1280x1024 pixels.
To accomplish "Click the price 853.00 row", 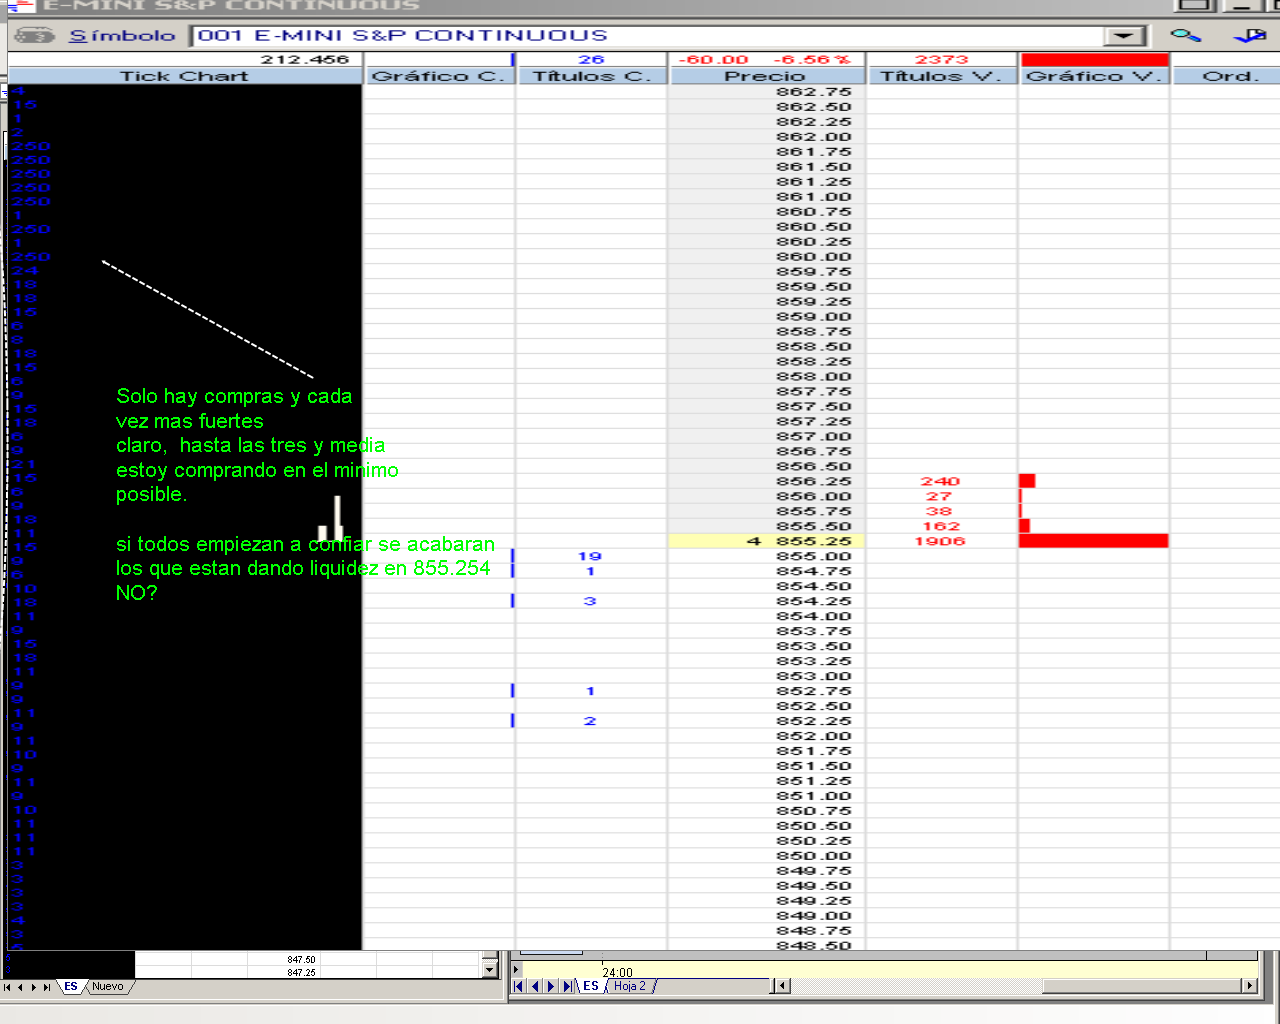I will tap(814, 676).
